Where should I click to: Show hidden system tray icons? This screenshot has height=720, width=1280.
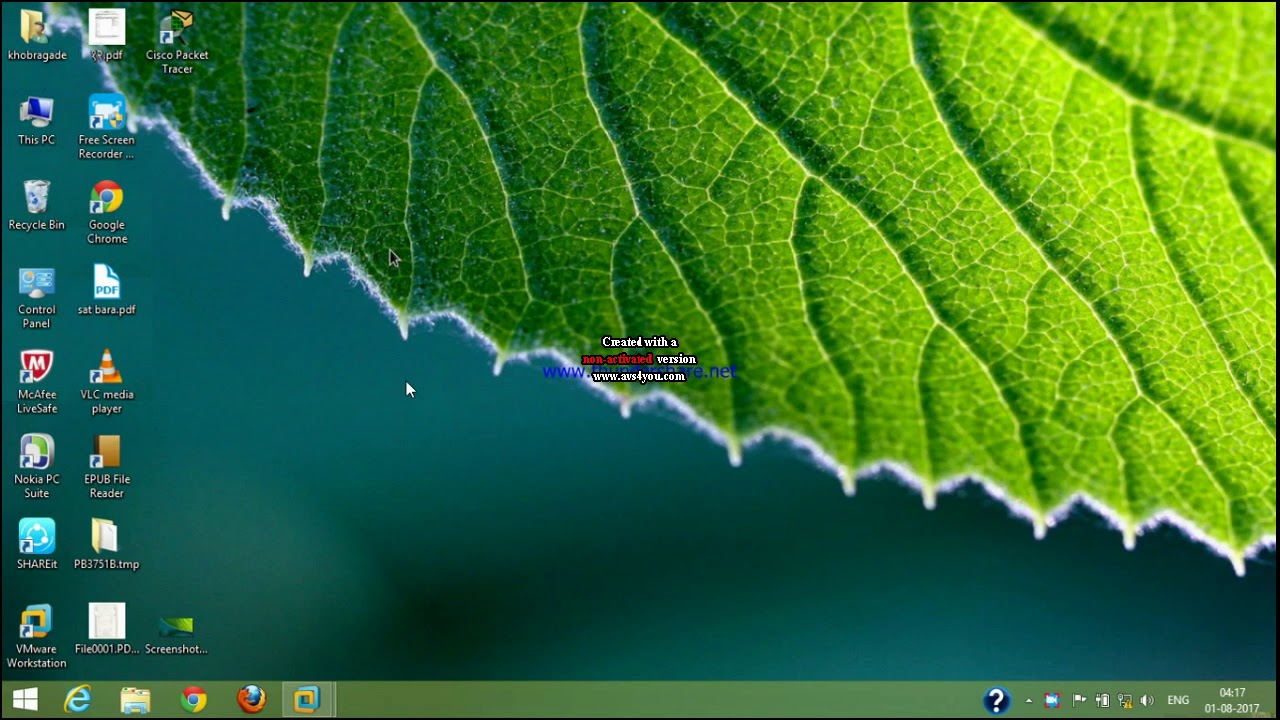1029,701
